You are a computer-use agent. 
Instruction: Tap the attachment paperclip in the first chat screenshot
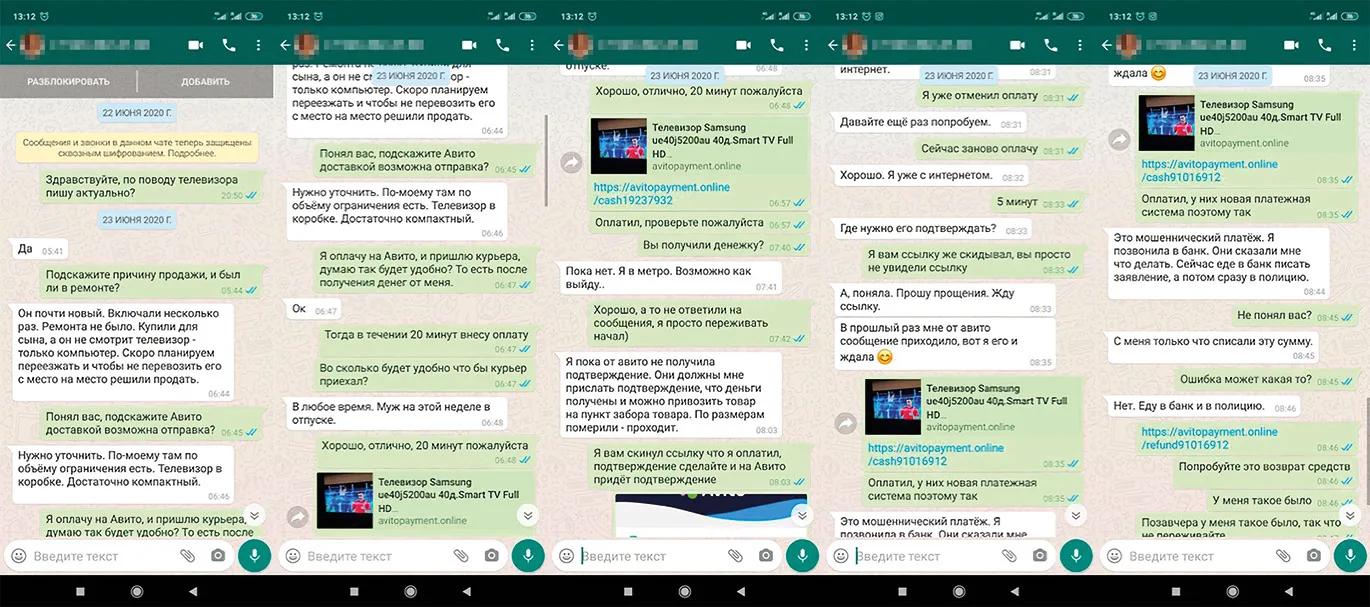pyautogui.click(x=187, y=555)
